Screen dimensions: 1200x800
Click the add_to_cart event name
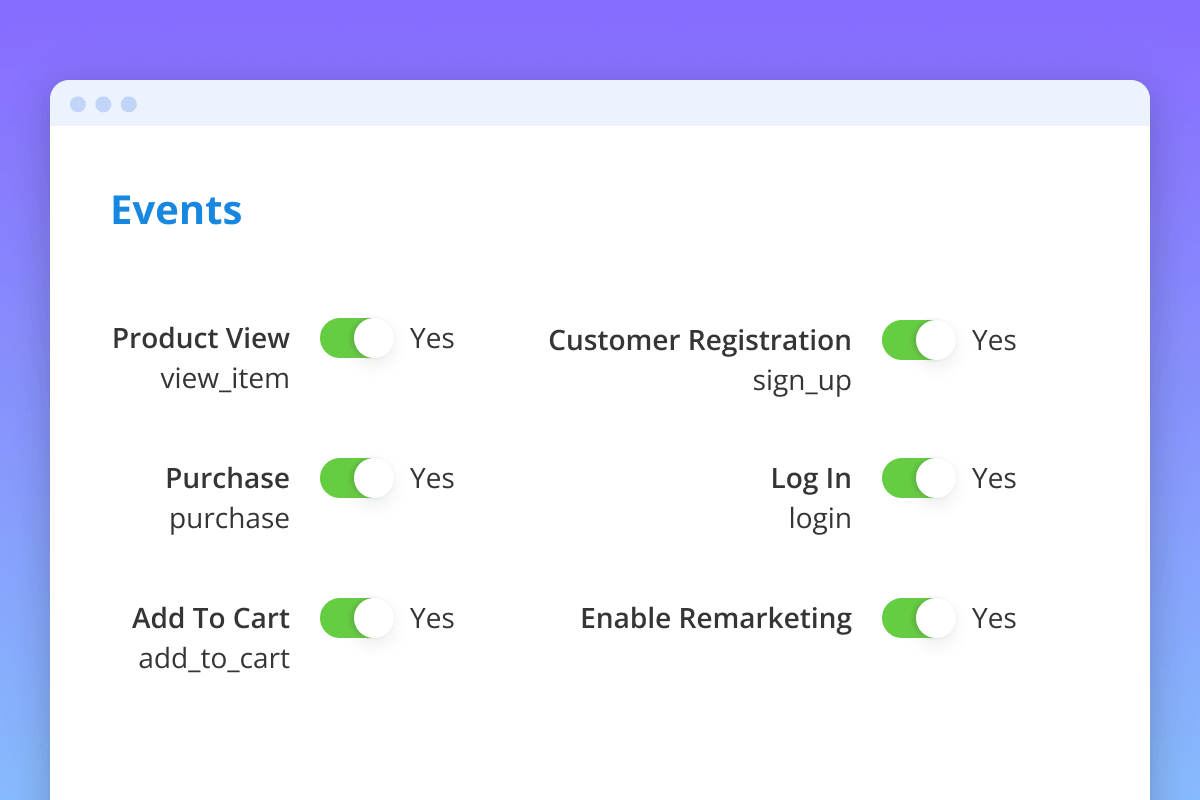pos(214,659)
